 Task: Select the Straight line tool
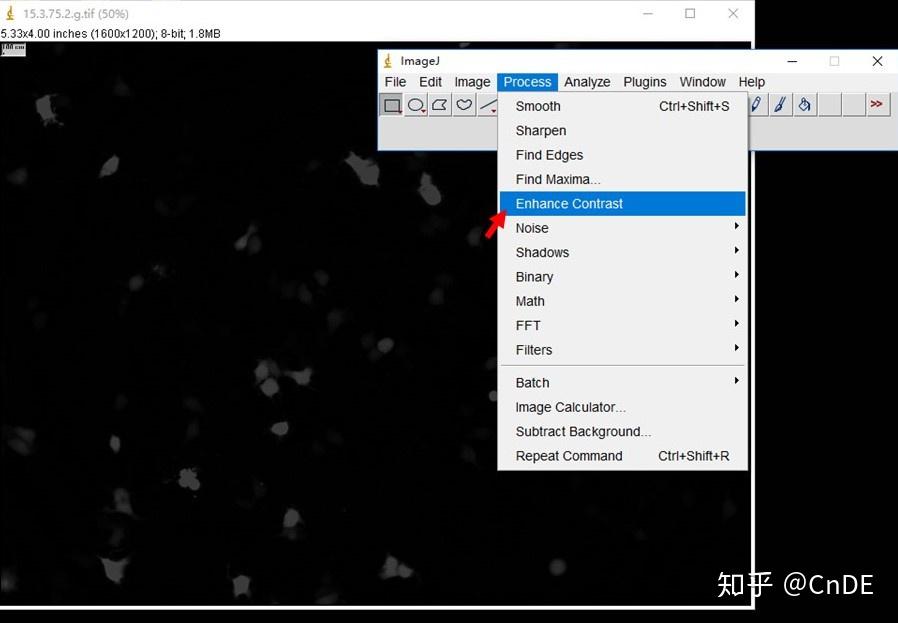(486, 104)
